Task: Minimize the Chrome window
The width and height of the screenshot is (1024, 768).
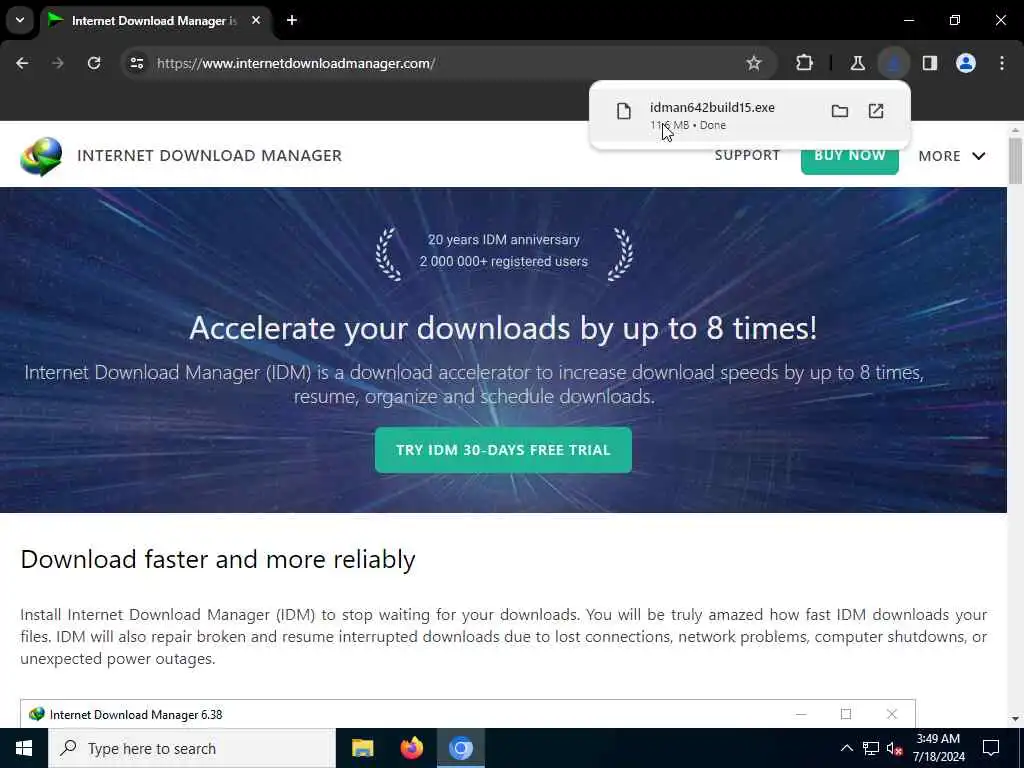Action: click(908, 20)
